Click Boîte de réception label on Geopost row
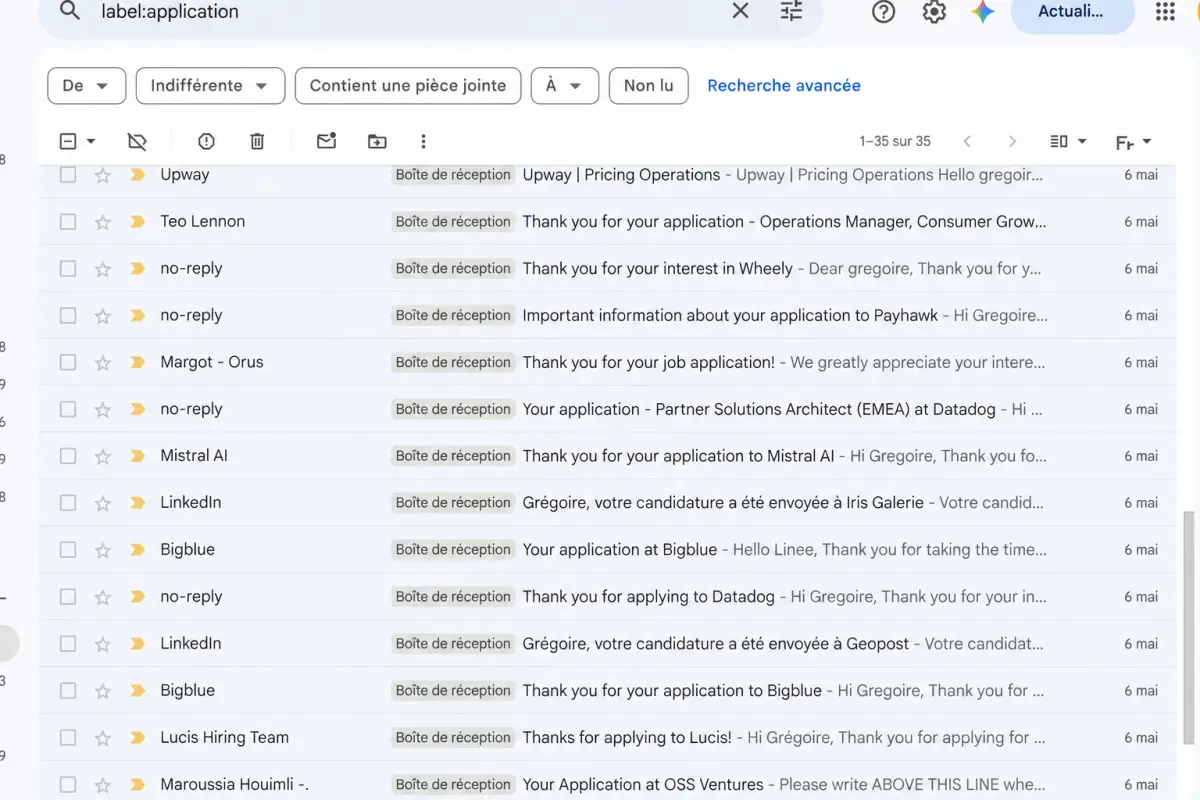Screen dimensions: 1200x800 453,644
